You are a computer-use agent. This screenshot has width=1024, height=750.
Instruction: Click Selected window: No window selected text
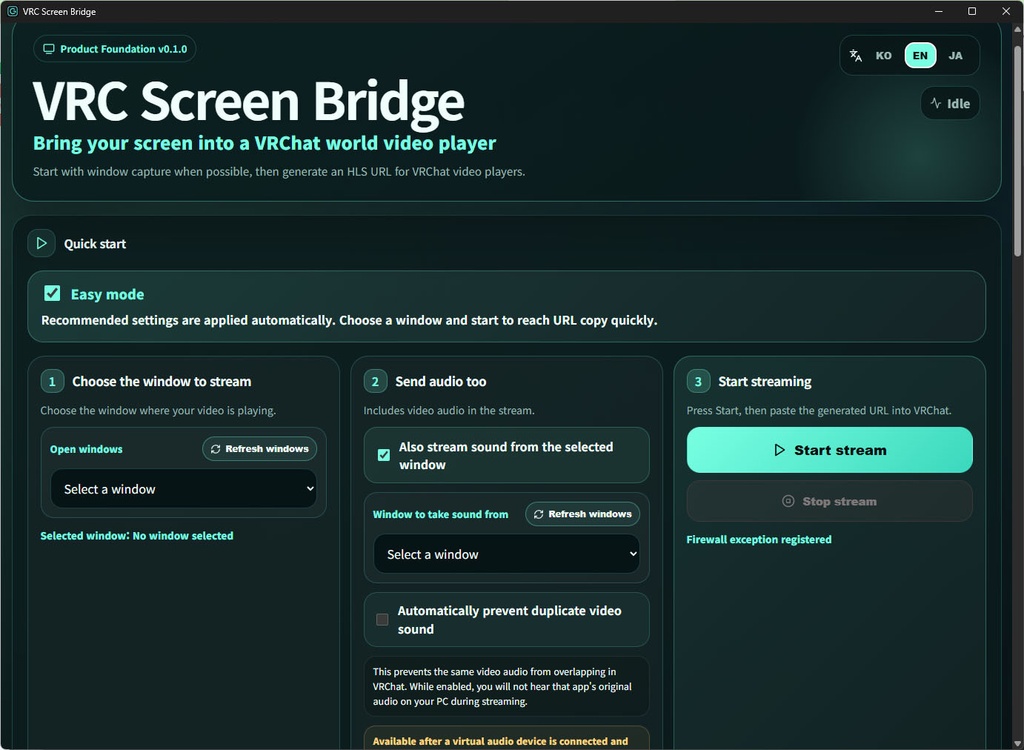point(136,536)
